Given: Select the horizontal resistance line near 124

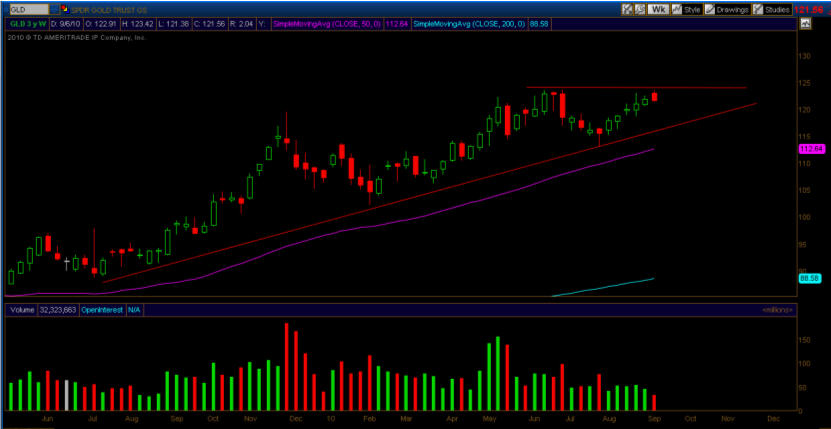Looking at the screenshot, I should 636,87.
